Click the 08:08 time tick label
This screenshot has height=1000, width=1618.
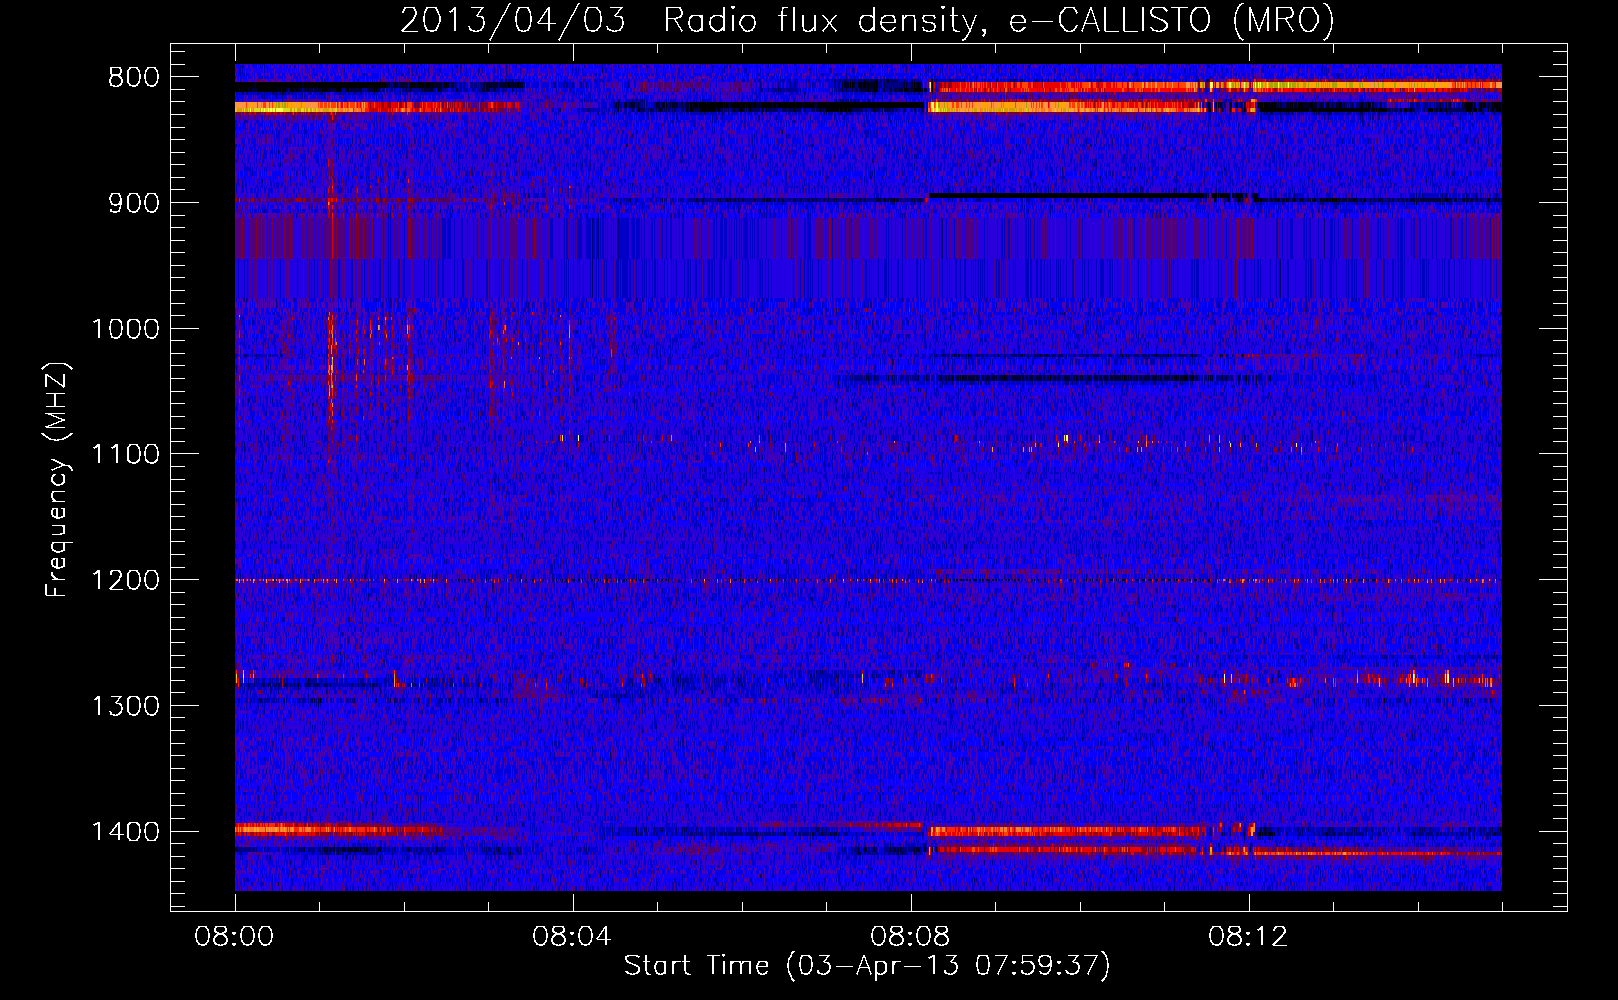click(x=910, y=937)
